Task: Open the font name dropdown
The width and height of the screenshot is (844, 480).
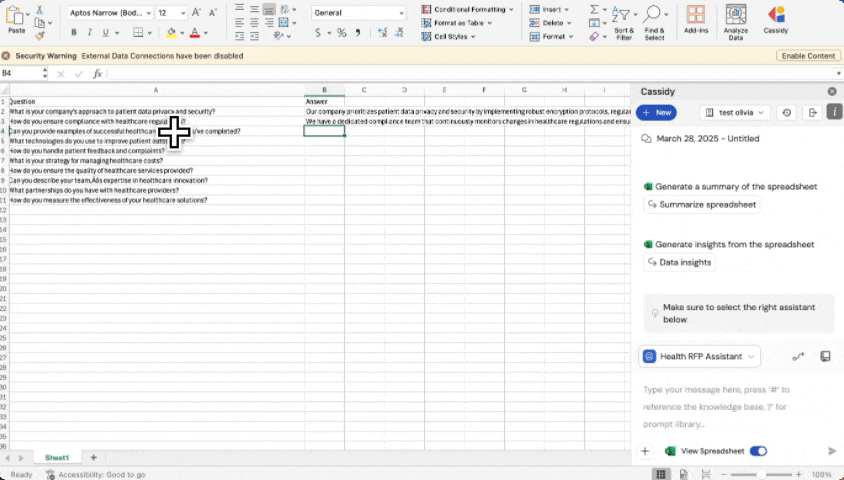Action: (x=149, y=13)
